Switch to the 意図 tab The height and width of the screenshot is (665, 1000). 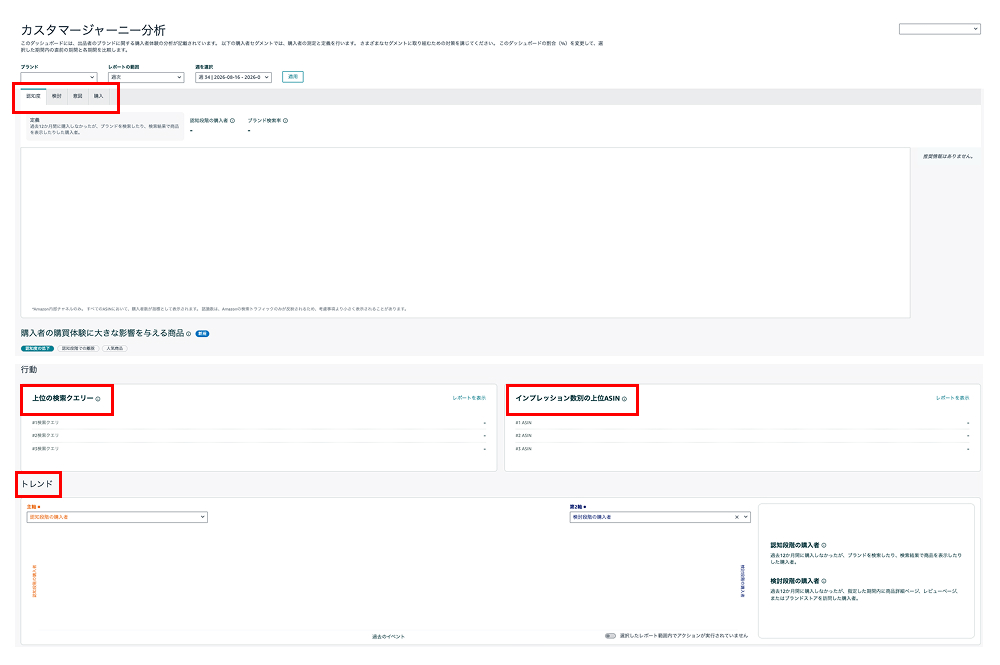click(78, 96)
